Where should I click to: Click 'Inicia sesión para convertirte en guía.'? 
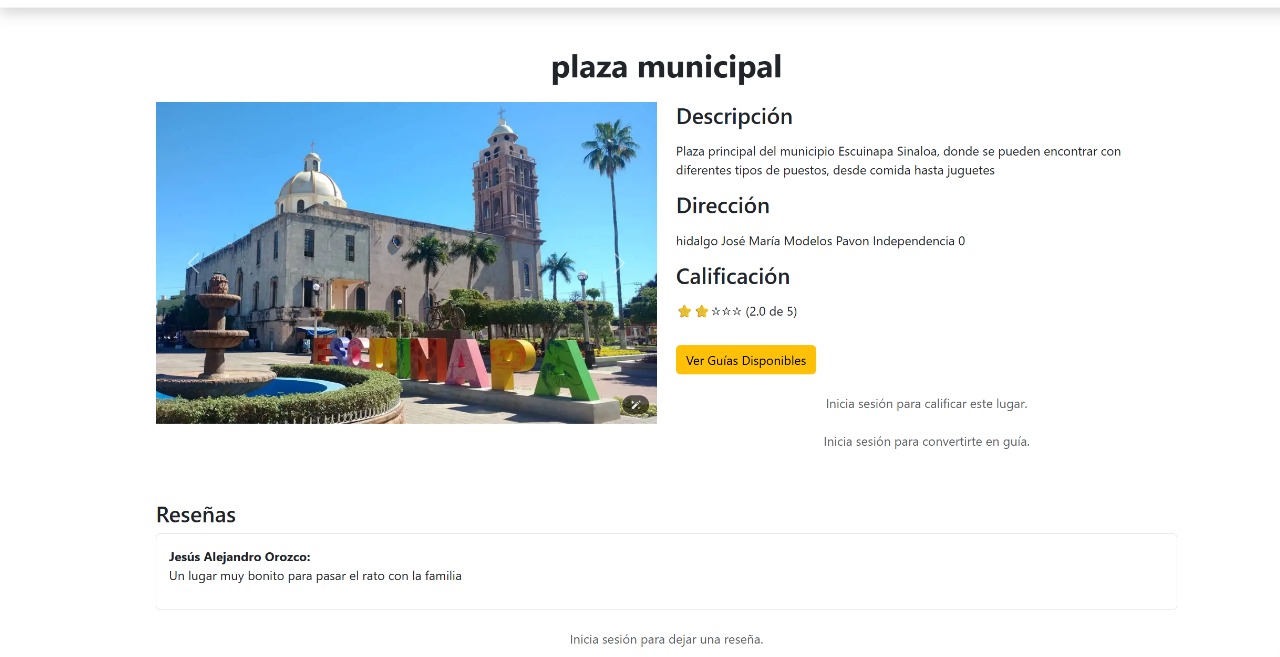click(927, 442)
